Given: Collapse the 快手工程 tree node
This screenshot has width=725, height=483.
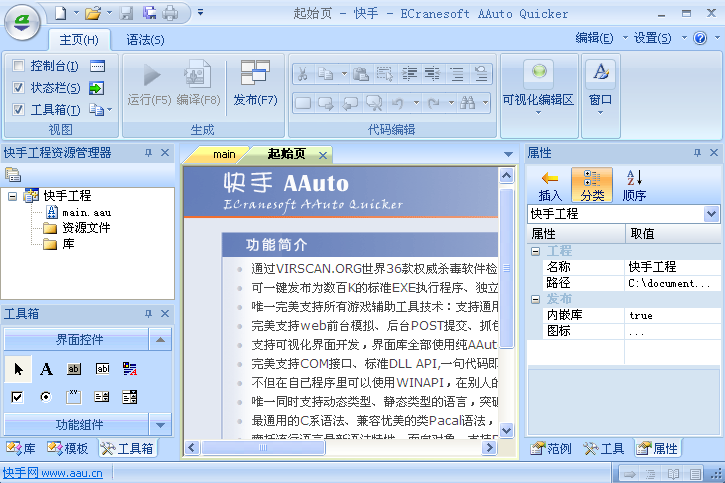Looking at the screenshot, I should pyautogui.click(x=12, y=196).
